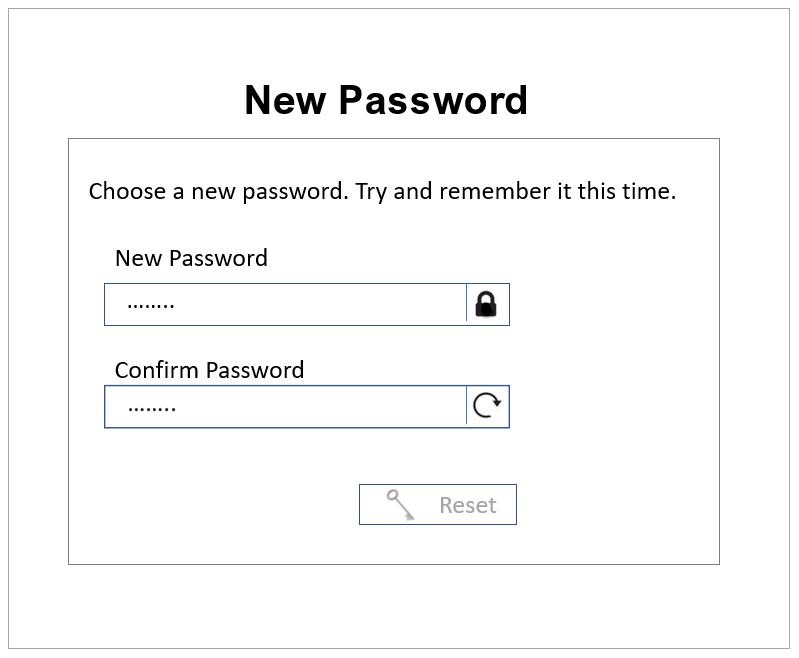Click the "Confirm Password" field label
Image resolution: width=799 pixels, height=658 pixels.
click(x=209, y=370)
